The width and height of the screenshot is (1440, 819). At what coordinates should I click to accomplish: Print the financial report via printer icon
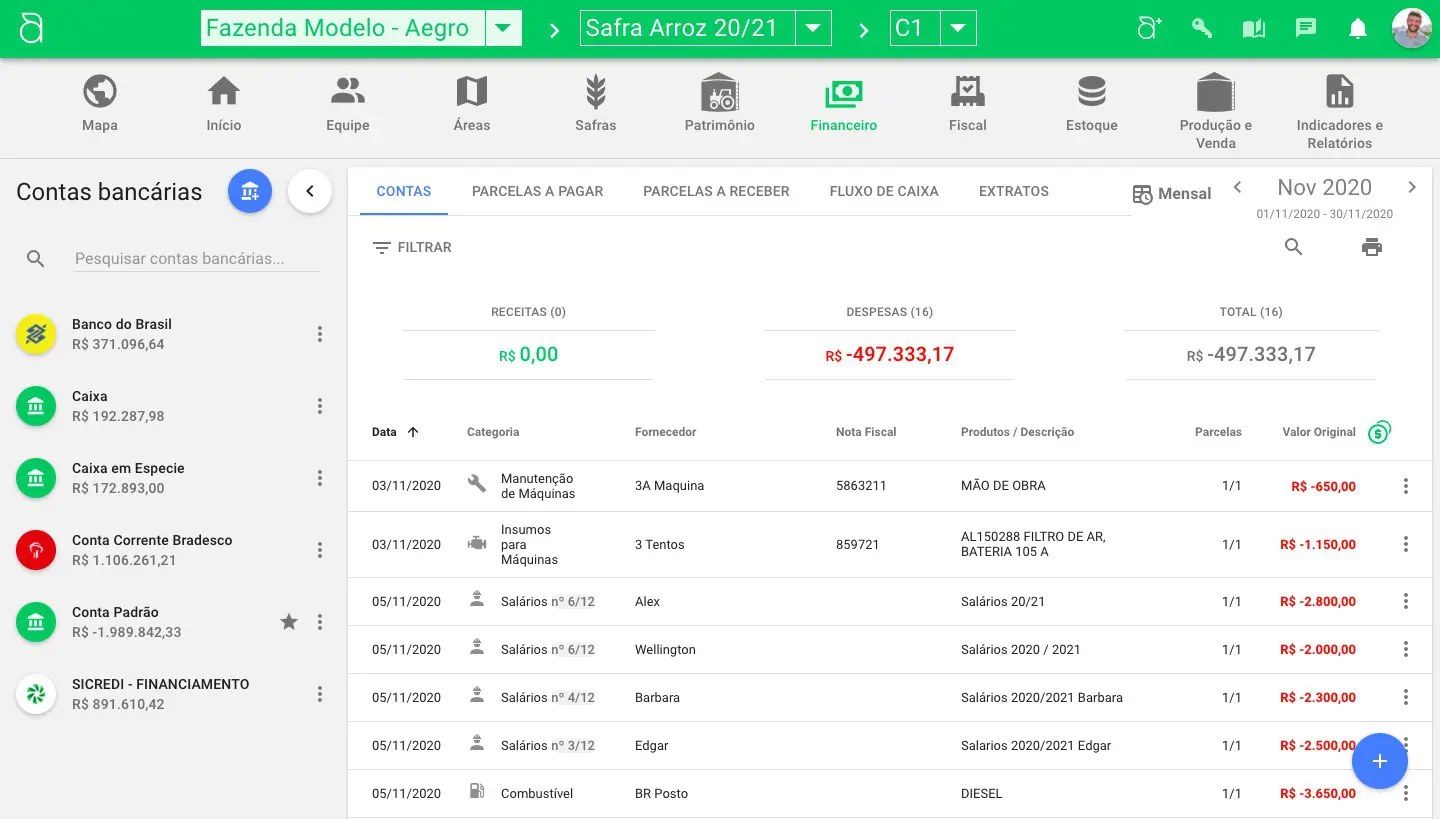pyautogui.click(x=1371, y=246)
